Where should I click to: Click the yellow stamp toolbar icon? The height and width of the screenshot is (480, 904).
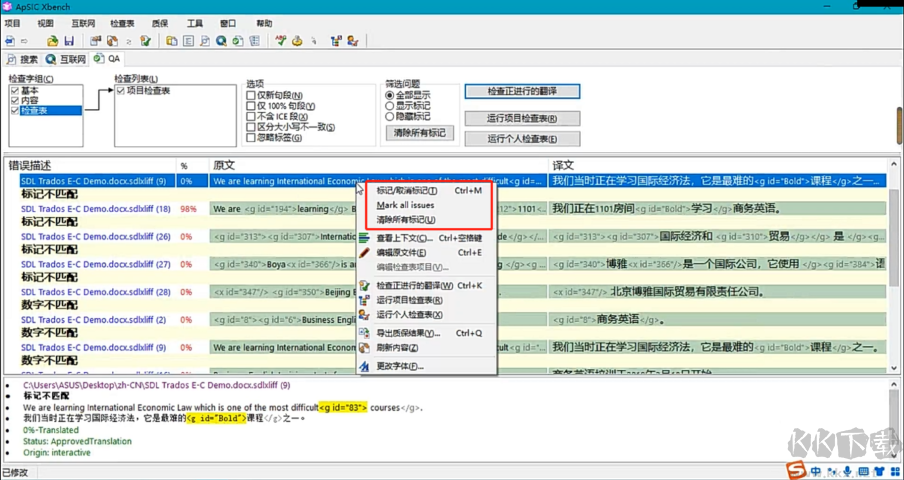pyautogui.click(x=297, y=41)
